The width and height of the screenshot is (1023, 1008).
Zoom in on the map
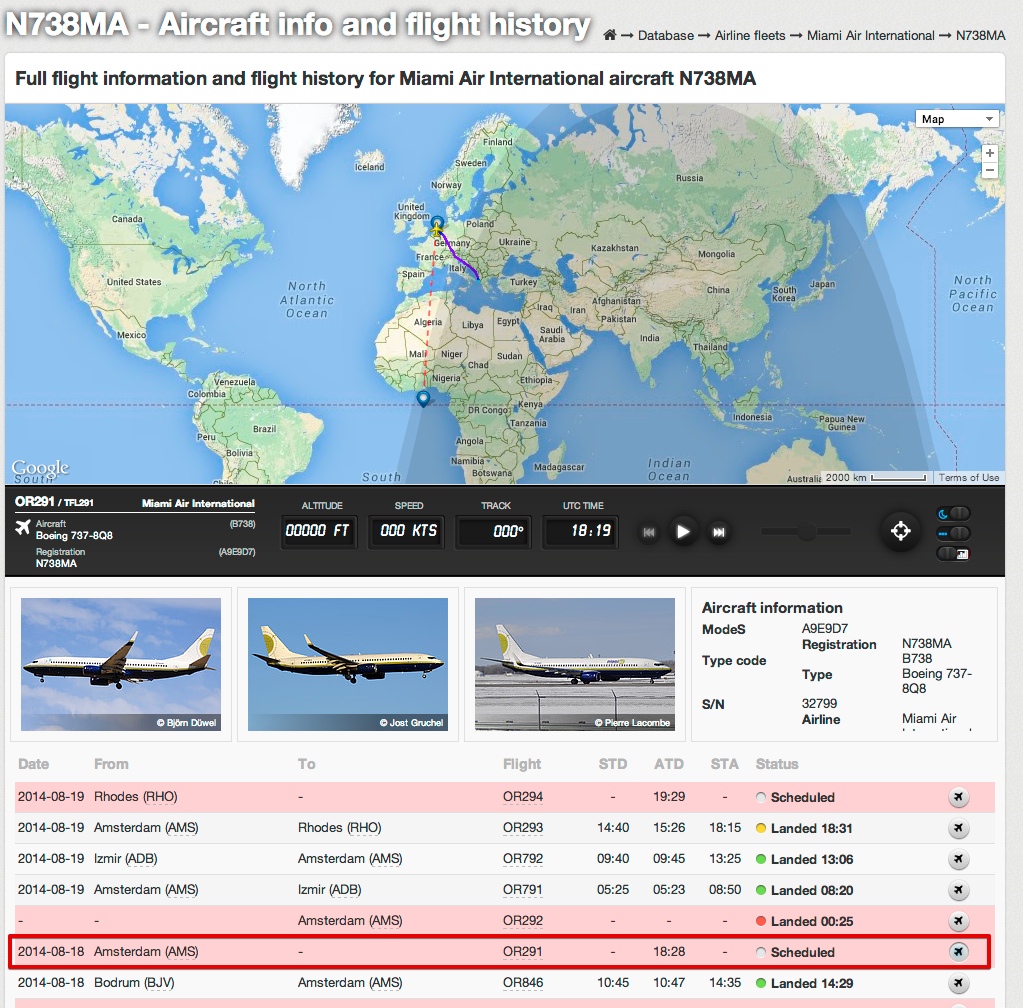click(x=989, y=153)
